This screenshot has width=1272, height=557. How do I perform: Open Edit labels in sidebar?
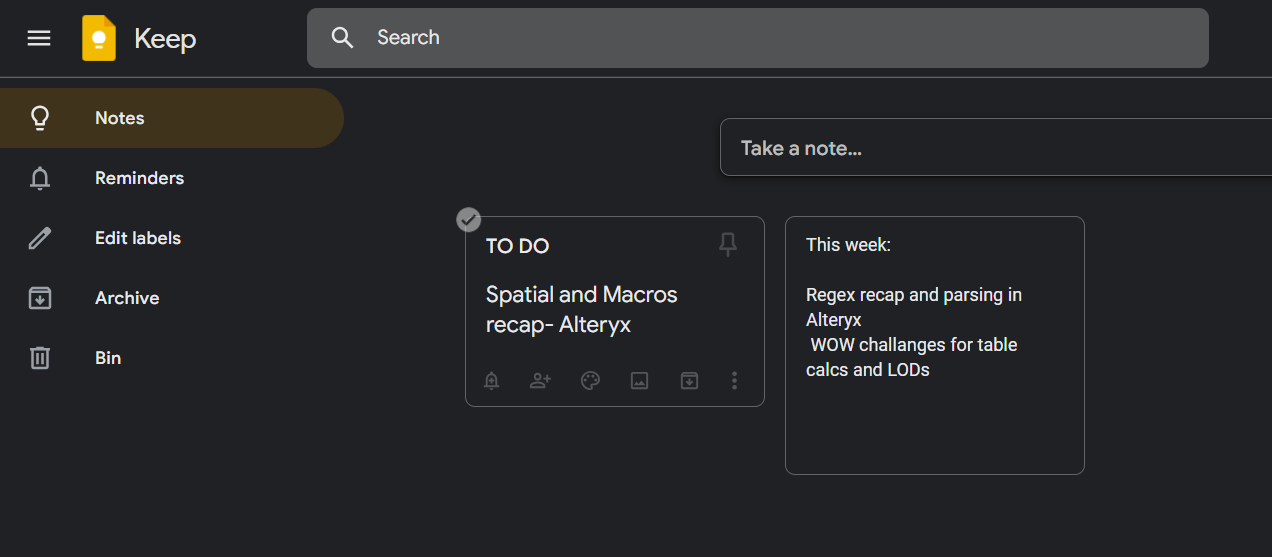click(138, 238)
